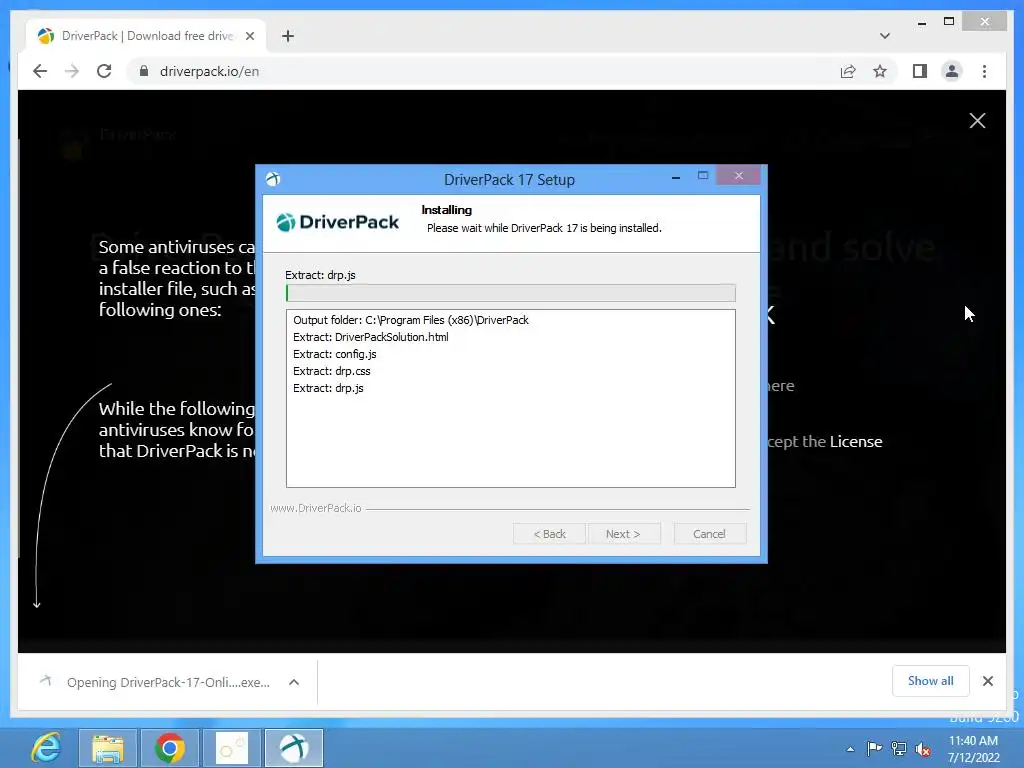1024x768 pixels.
Task: Close the downloads bar
Action: tap(988, 681)
